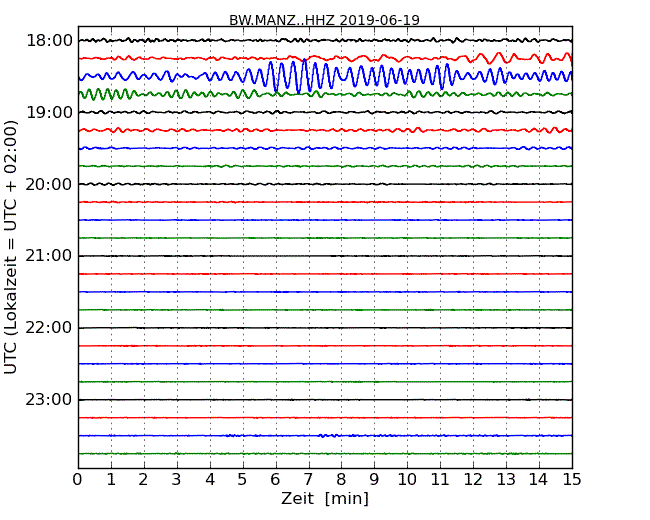The image size is (650, 520).
Task: Click the x-axis tick label 12
Action: (x=473, y=480)
